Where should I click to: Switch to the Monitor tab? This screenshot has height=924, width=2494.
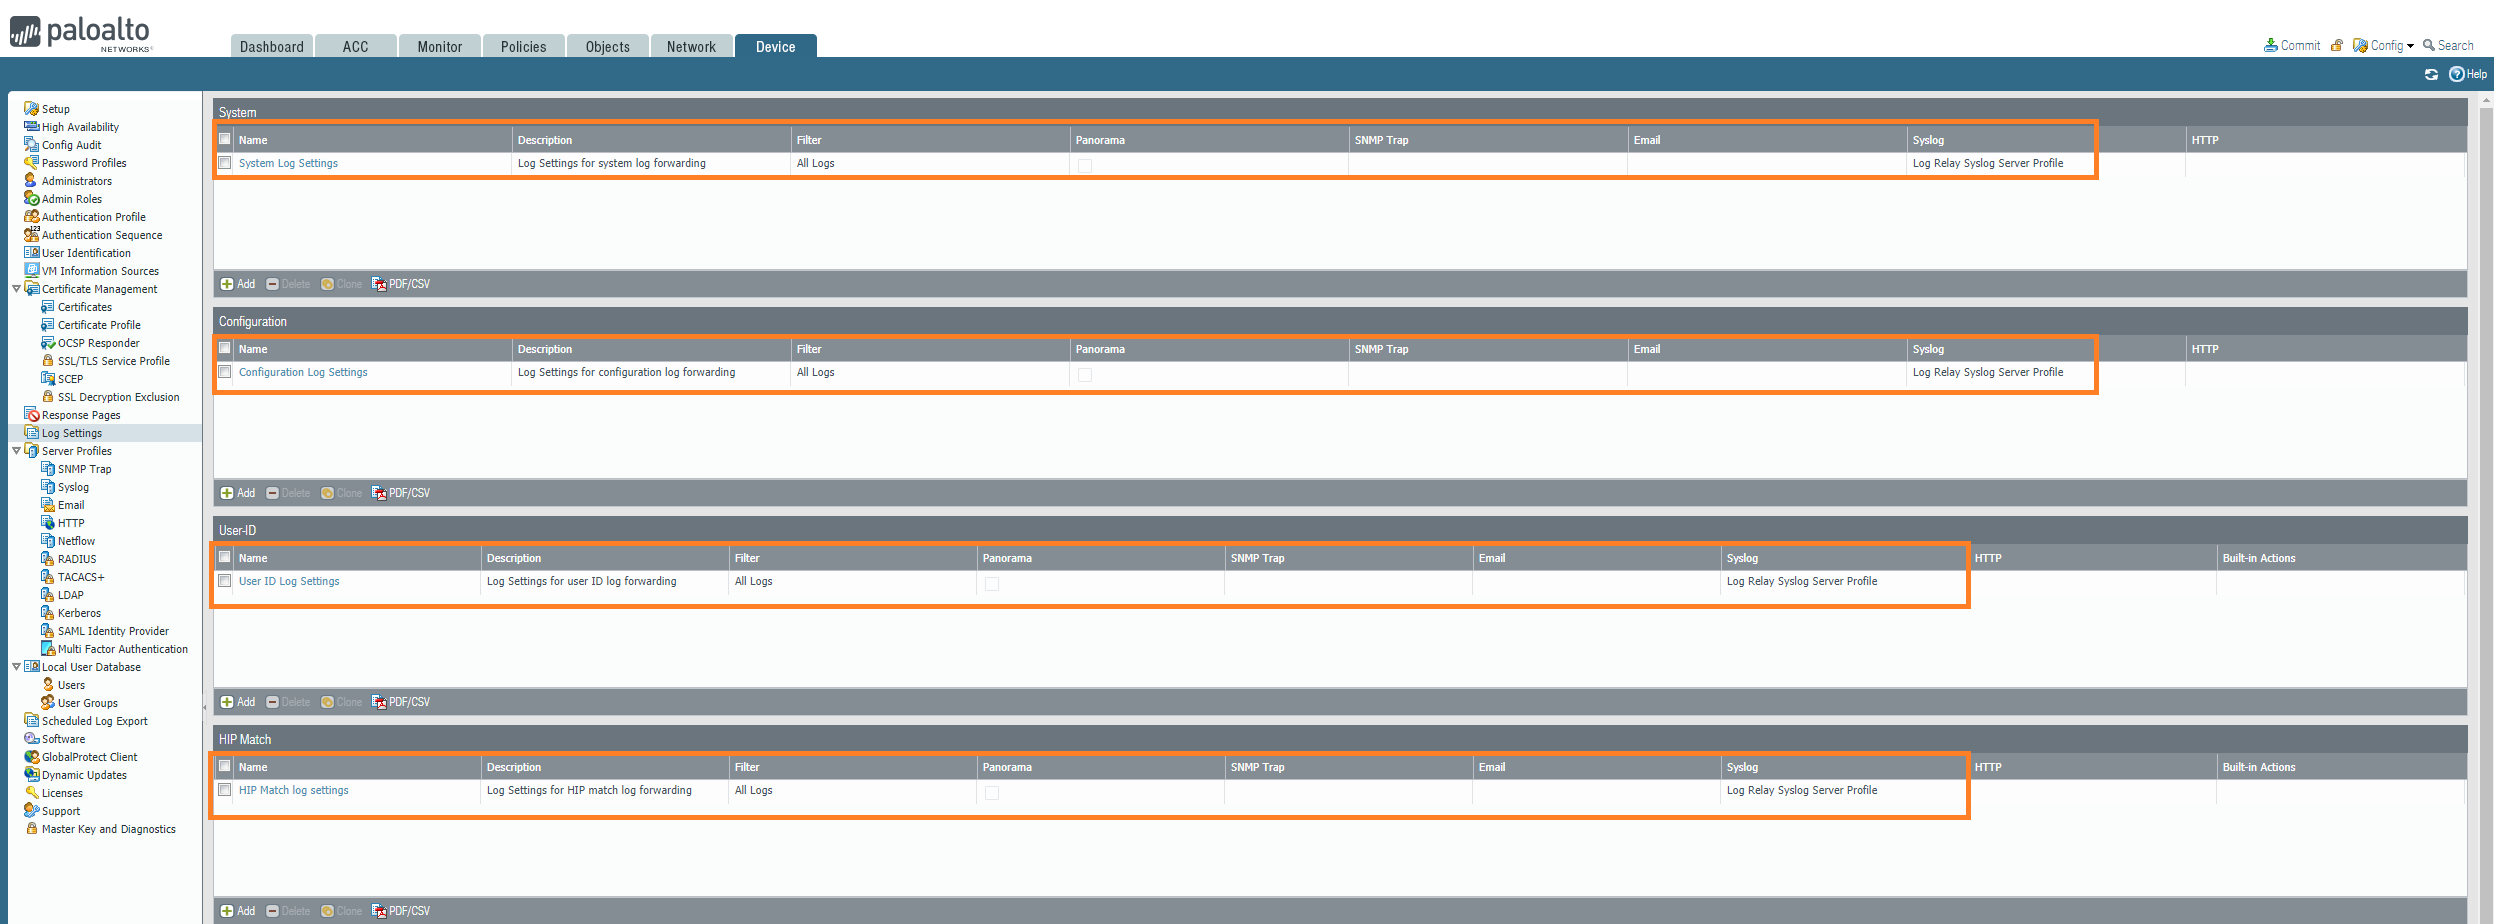[439, 47]
